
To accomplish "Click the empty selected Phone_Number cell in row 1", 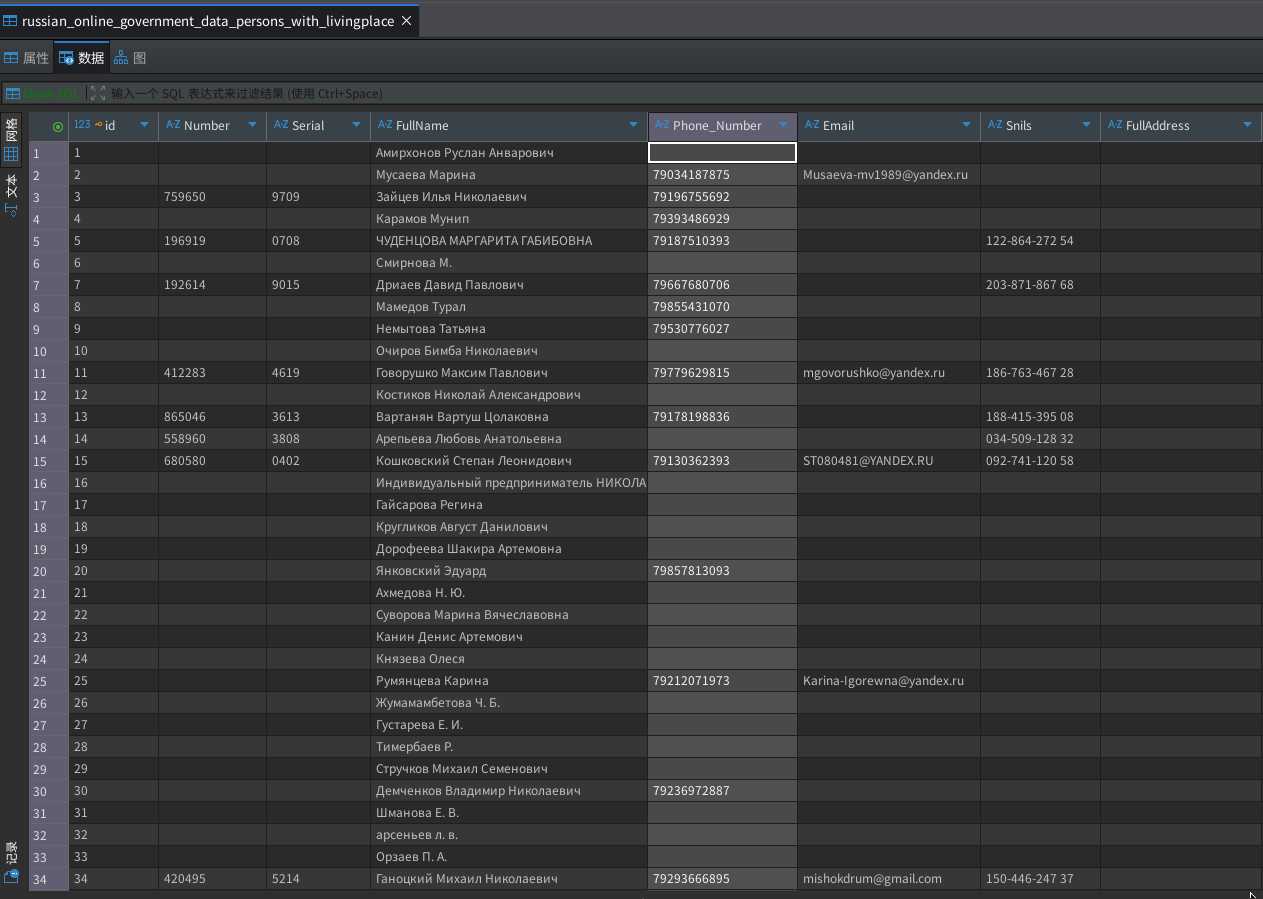I will [722, 152].
